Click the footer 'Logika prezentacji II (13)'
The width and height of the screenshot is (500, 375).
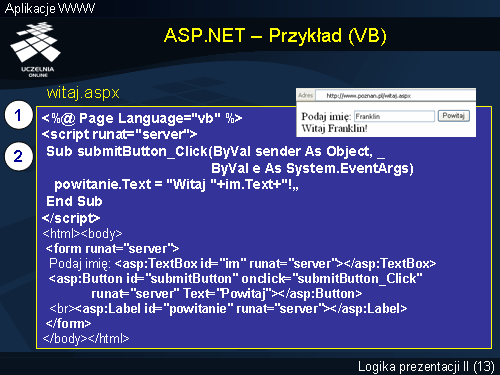coord(426,367)
